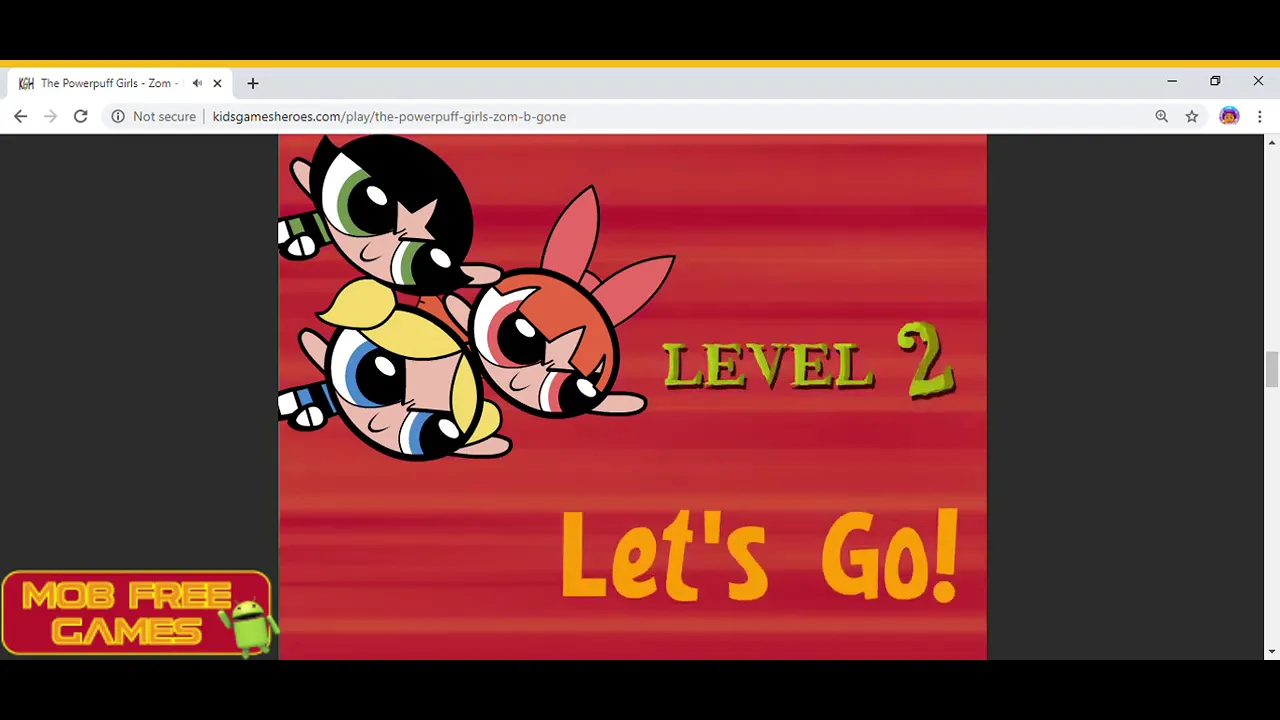The width and height of the screenshot is (1280, 720).
Task: Click the Mob Free Games logo
Action: (138, 613)
